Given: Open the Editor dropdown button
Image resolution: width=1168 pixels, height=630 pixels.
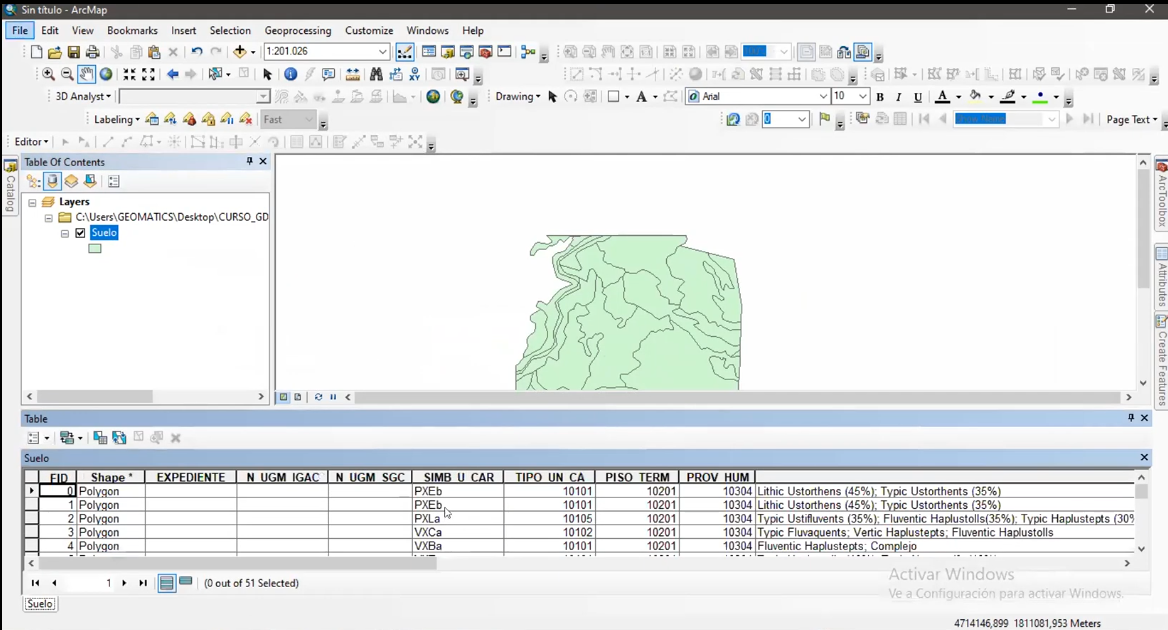Looking at the screenshot, I should tap(31, 142).
